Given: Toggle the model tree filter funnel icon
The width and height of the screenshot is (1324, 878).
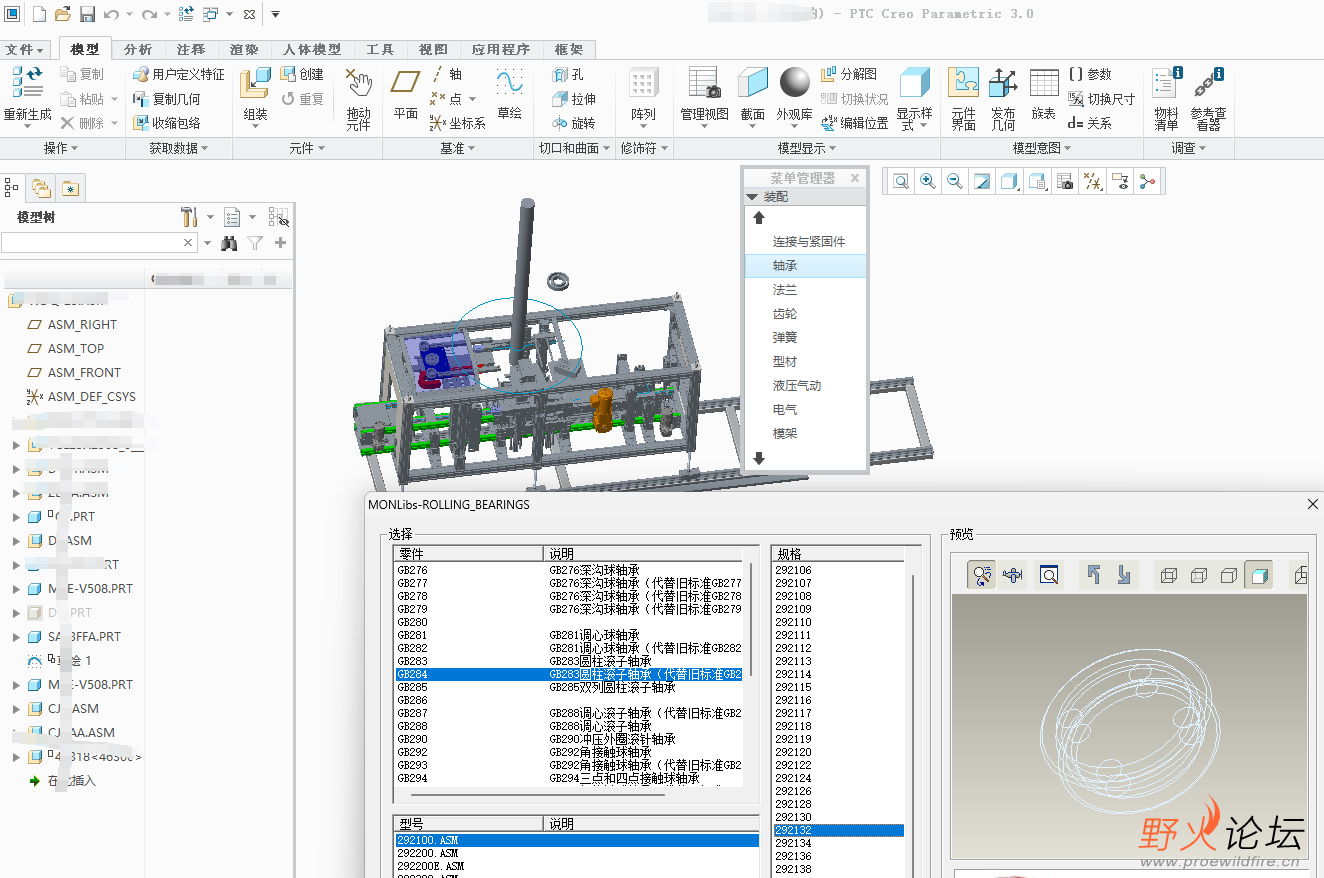Looking at the screenshot, I should [x=255, y=243].
